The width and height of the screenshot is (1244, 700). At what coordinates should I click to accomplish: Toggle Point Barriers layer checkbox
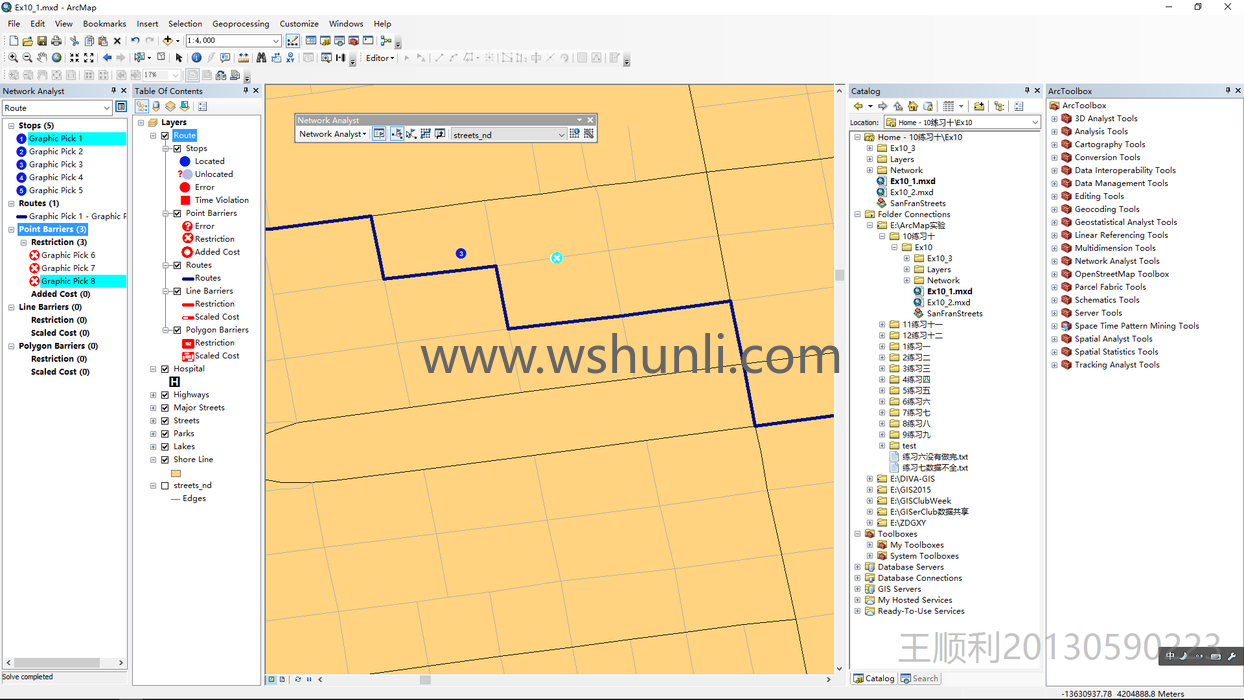(x=178, y=214)
